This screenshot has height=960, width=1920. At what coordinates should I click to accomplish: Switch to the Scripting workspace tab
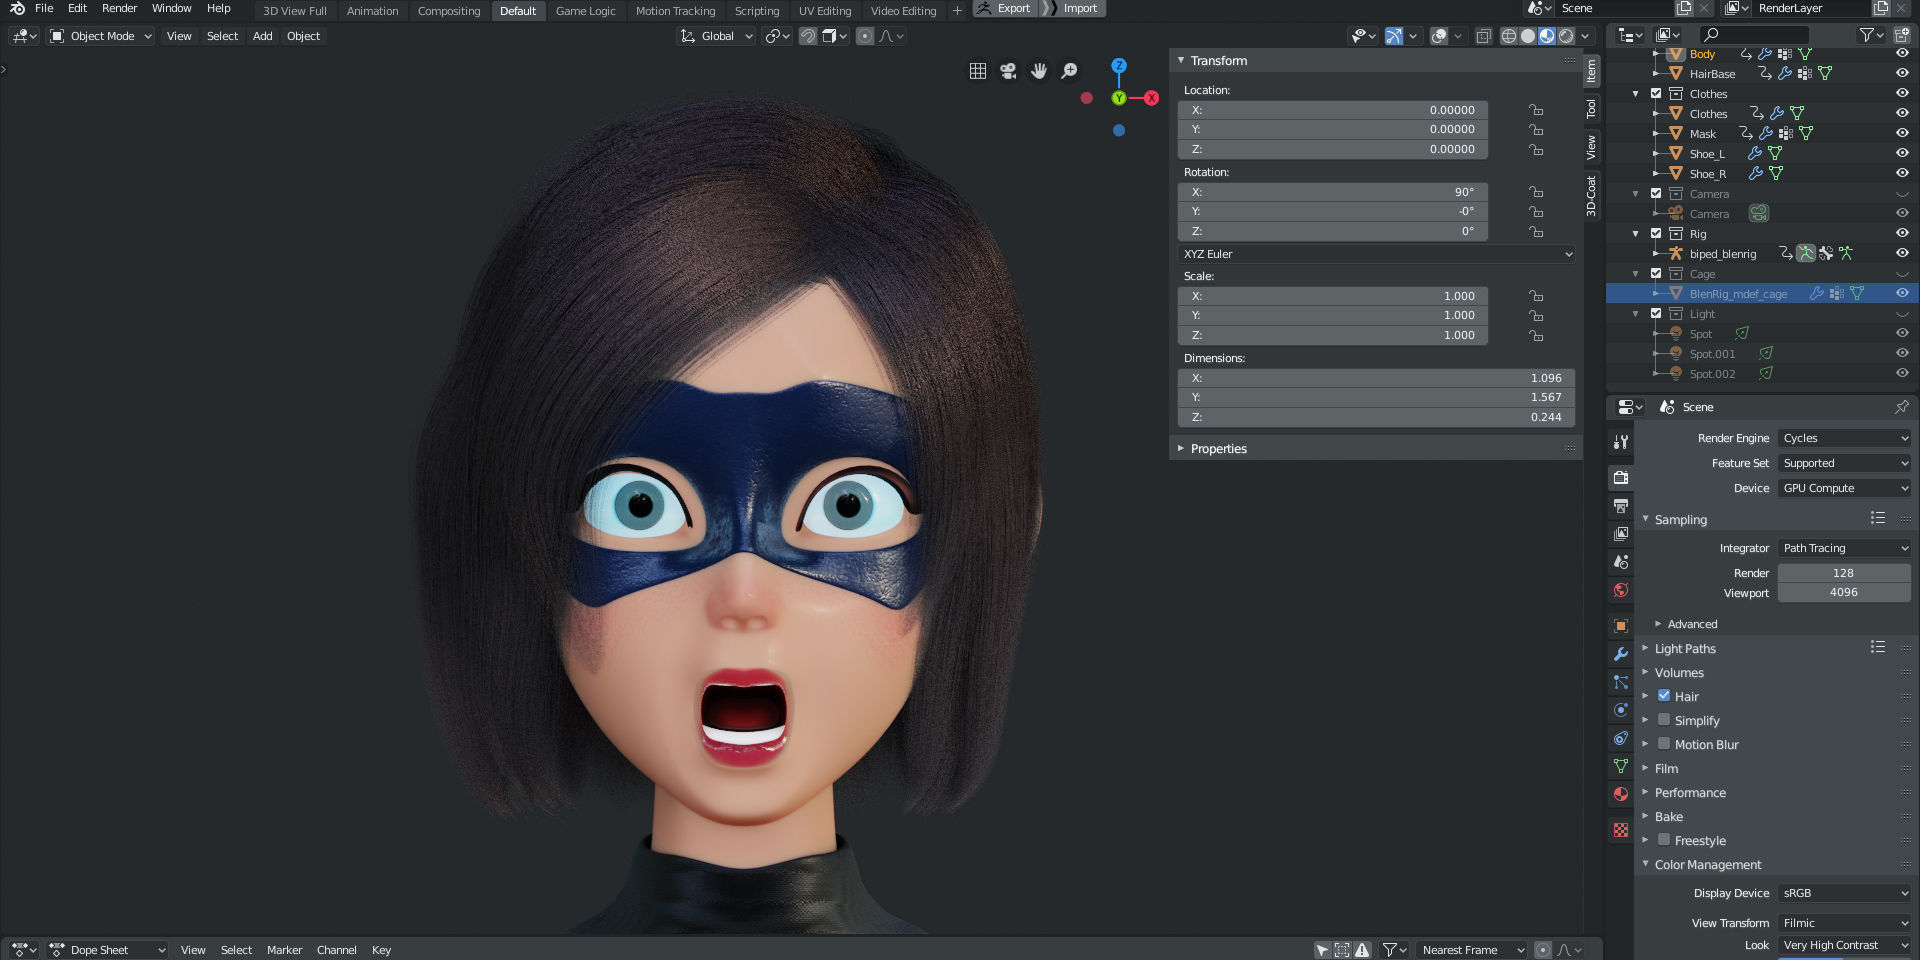[757, 11]
